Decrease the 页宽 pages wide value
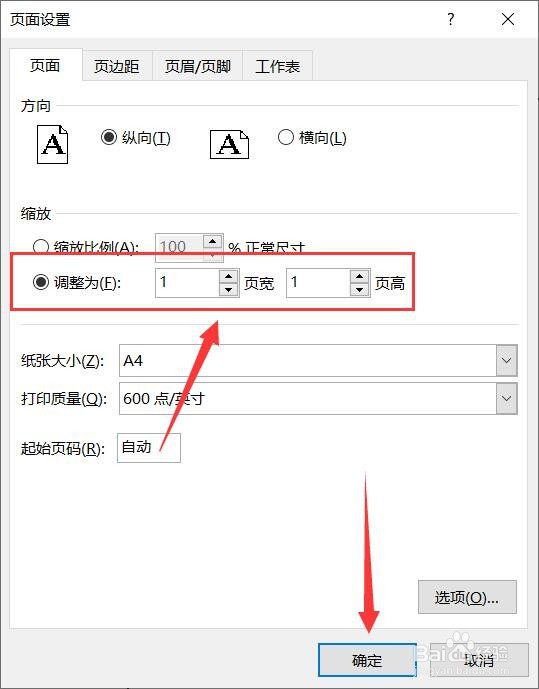This screenshot has height=689, width=539. (228, 290)
